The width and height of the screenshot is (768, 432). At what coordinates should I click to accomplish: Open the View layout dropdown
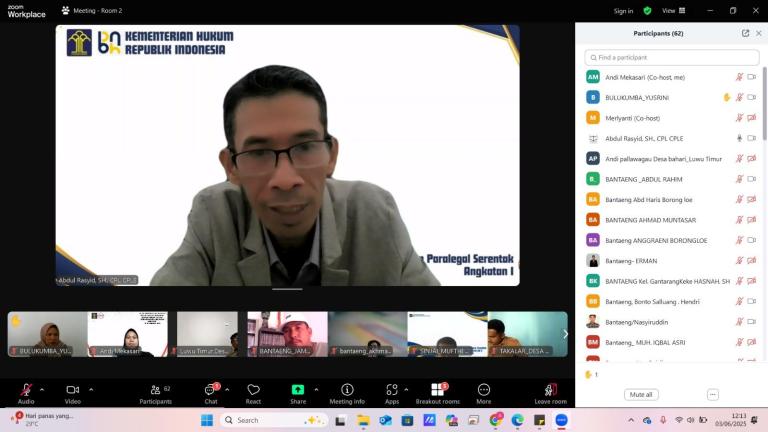[671, 11]
